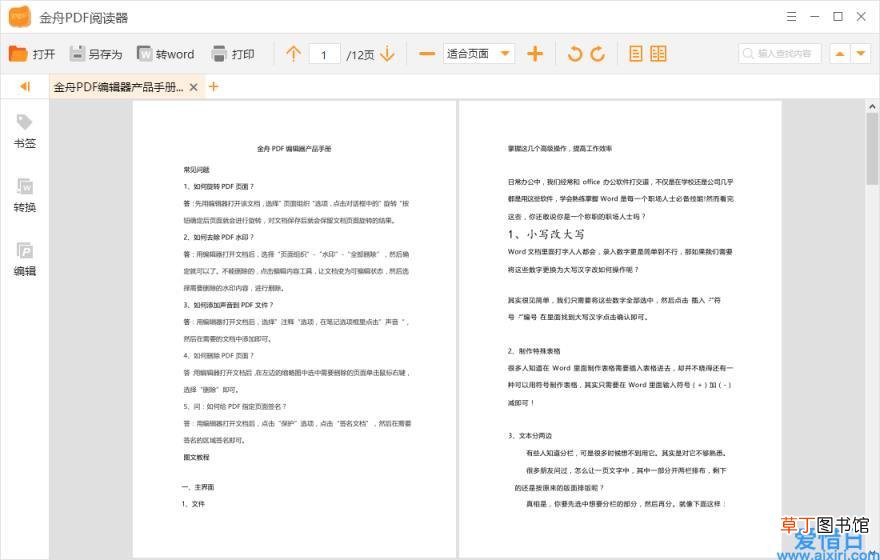Rotate page counterclockwise
This screenshot has width=880, height=560.
coord(575,54)
